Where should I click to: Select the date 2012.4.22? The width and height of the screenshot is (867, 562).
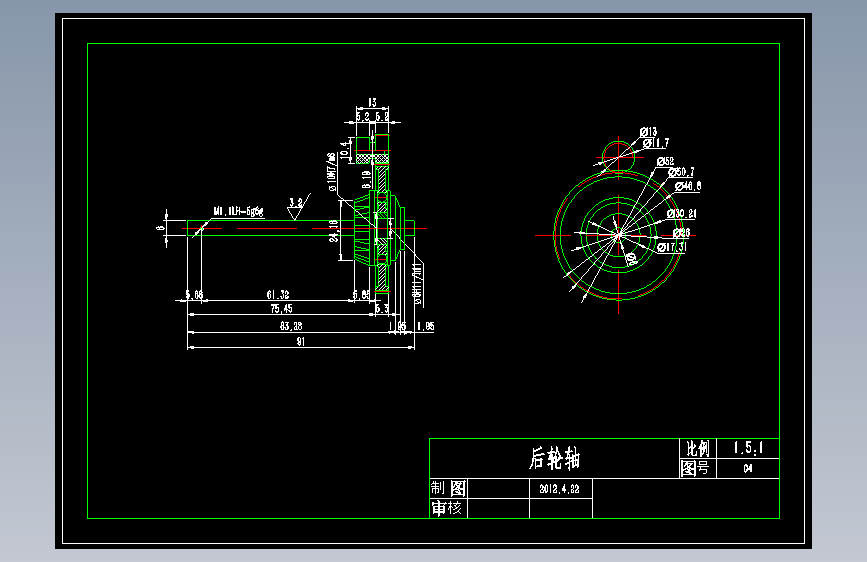coord(560,489)
